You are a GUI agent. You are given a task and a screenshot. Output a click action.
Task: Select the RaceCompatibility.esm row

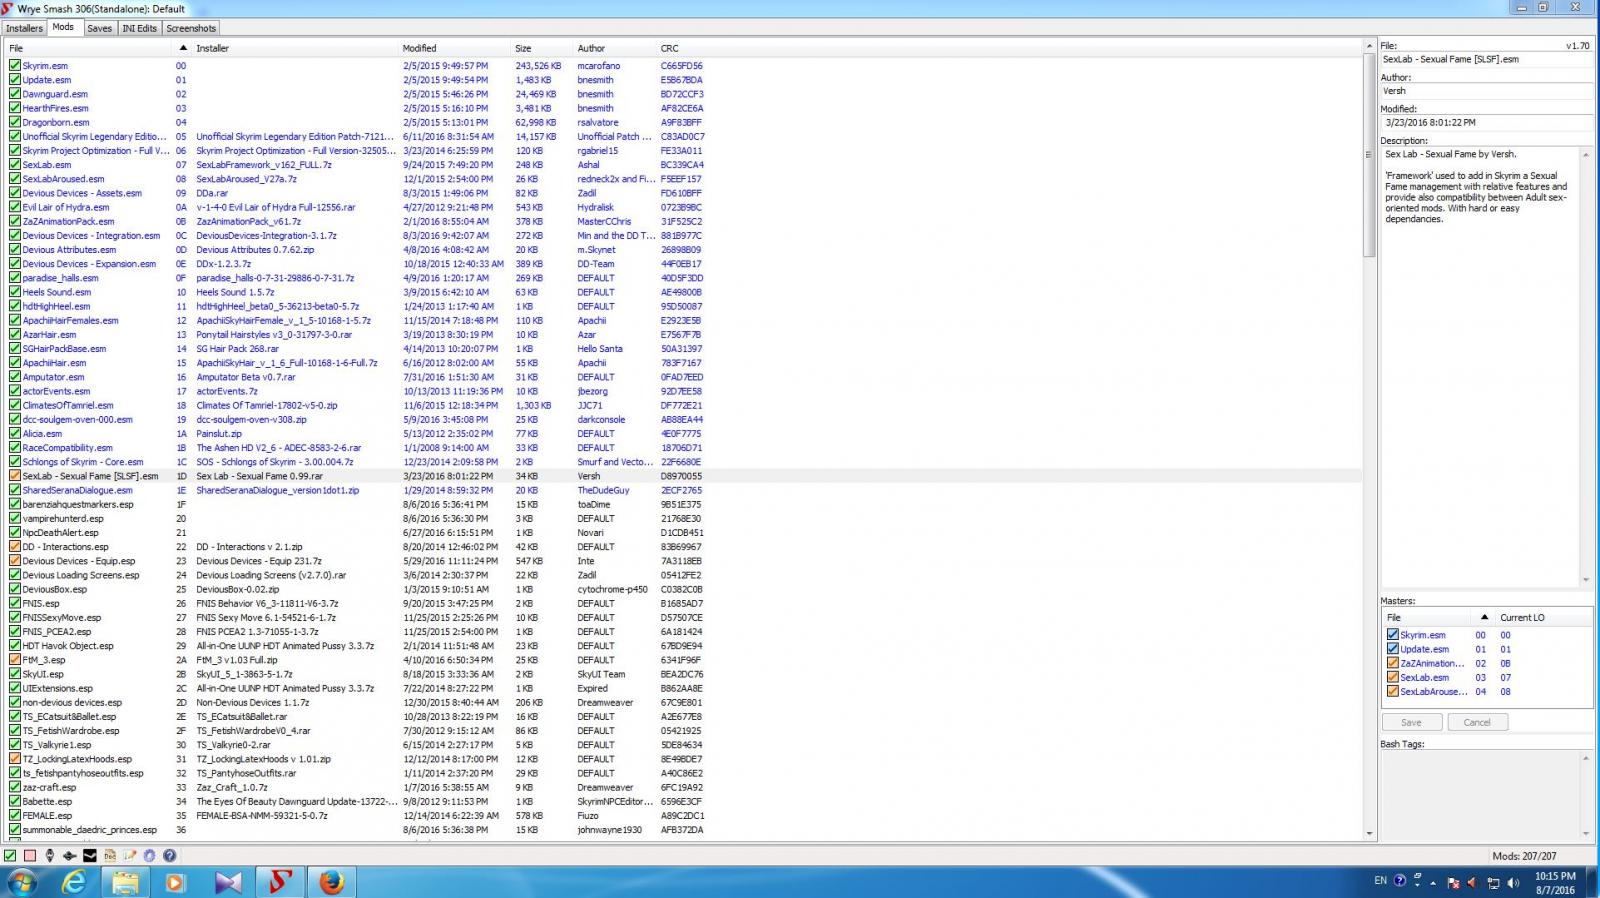tap(684, 448)
